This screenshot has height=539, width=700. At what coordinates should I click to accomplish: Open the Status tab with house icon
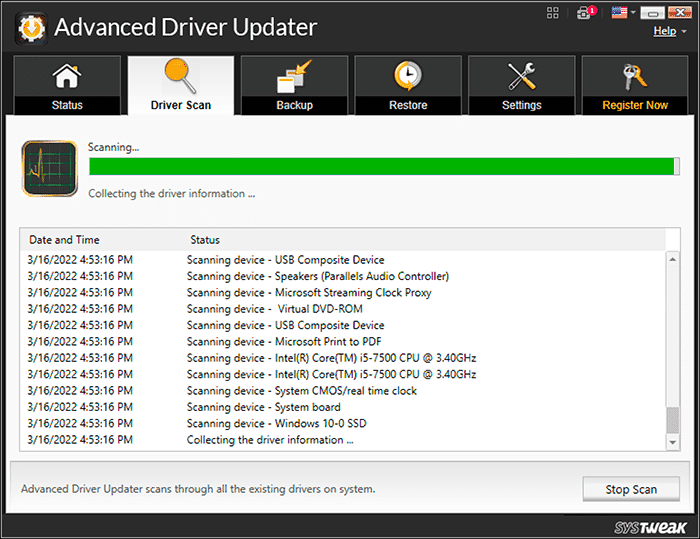(x=67, y=86)
